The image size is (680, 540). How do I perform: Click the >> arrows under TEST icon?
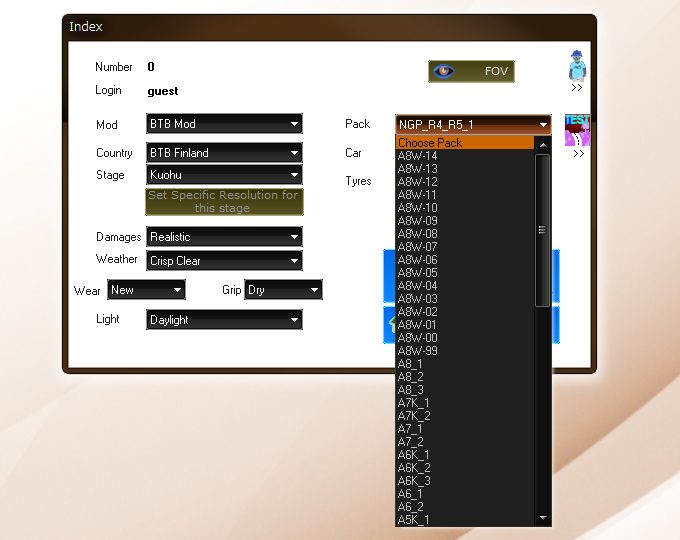pyautogui.click(x=577, y=154)
